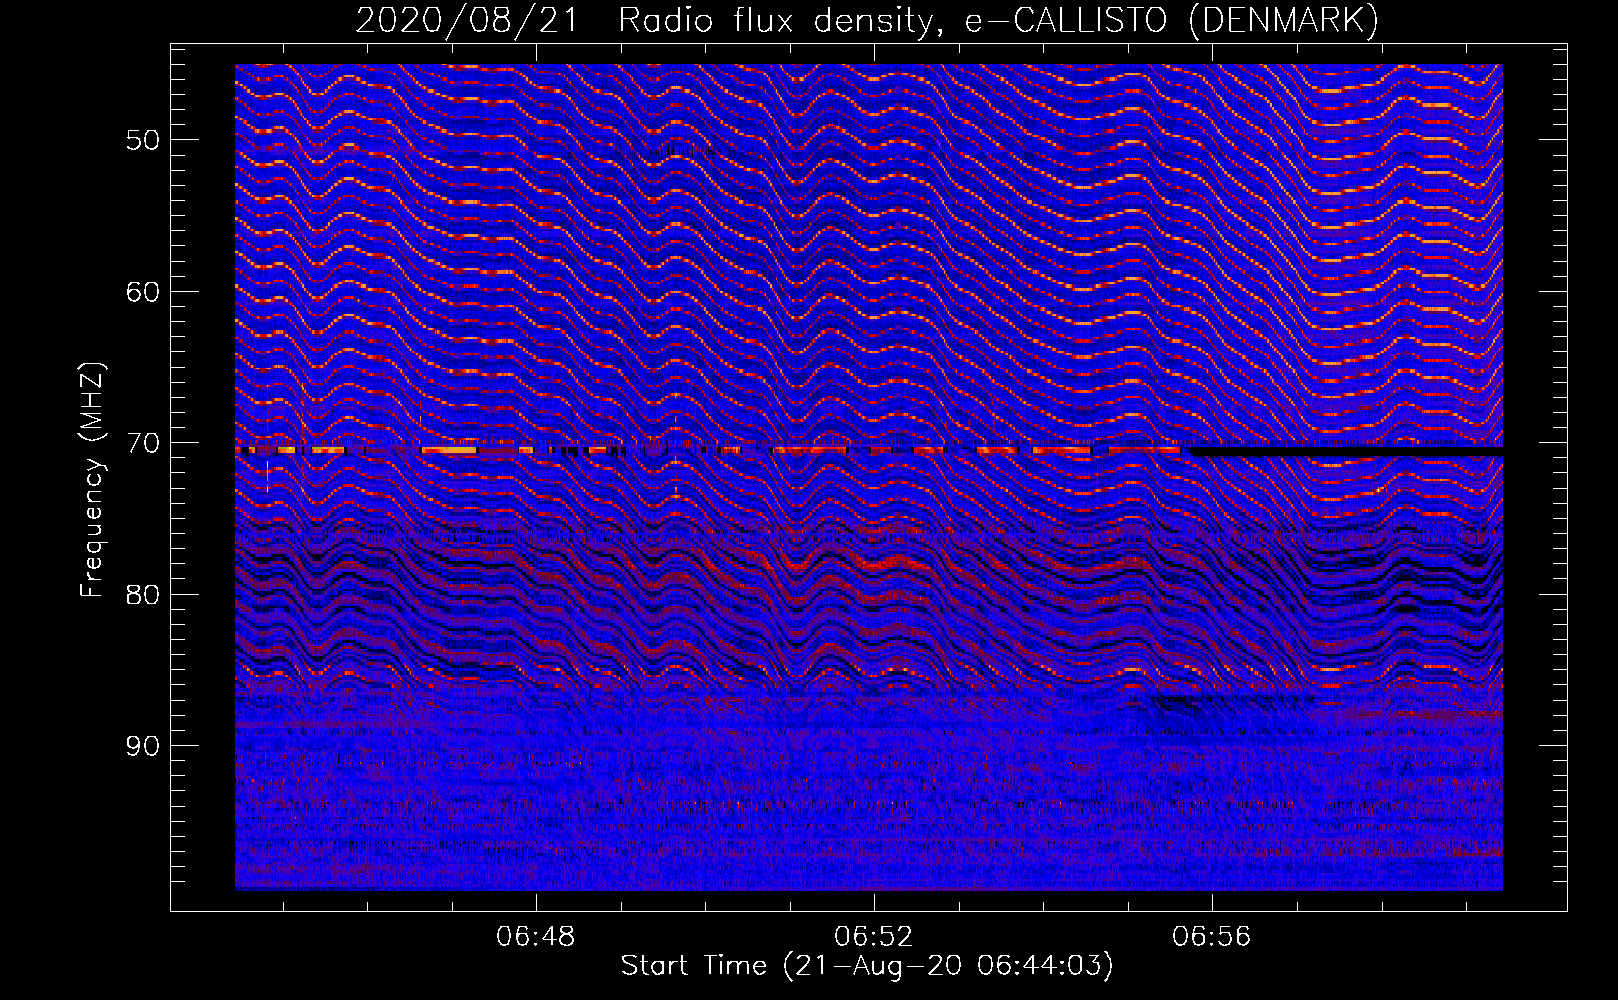This screenshot has width=1618, height=1000.
Task: Click the 'Start Time (21-Aug-20 06:44:03)' label
Action: tap(867, 966)
